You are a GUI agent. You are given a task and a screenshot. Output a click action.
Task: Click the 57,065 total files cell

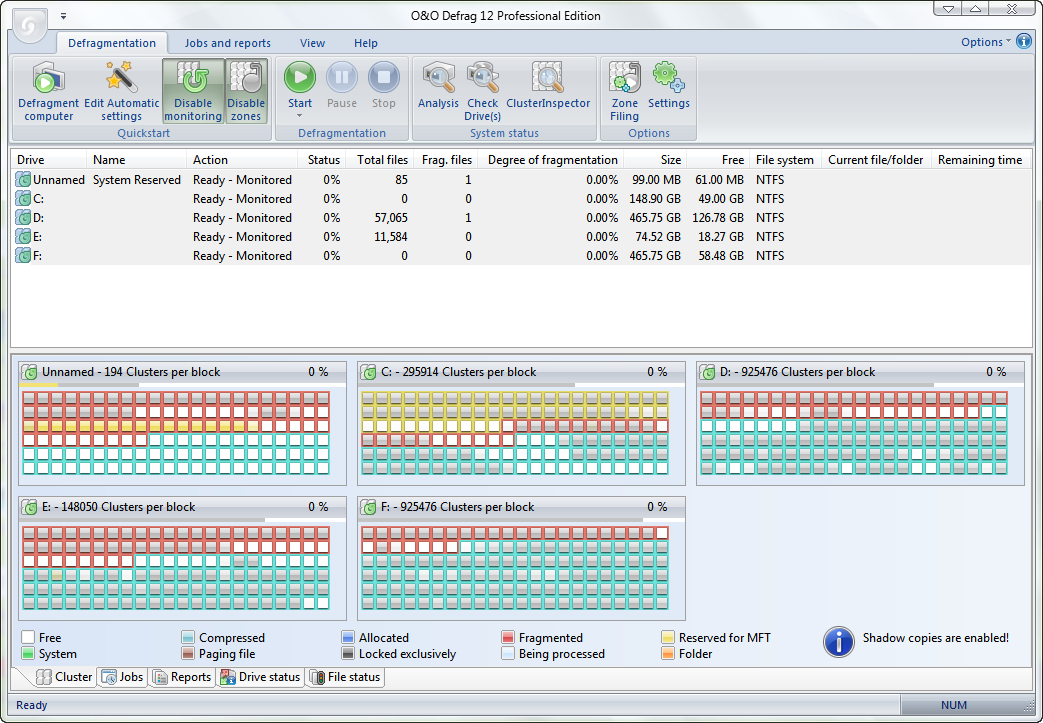[x=391, y=217]
